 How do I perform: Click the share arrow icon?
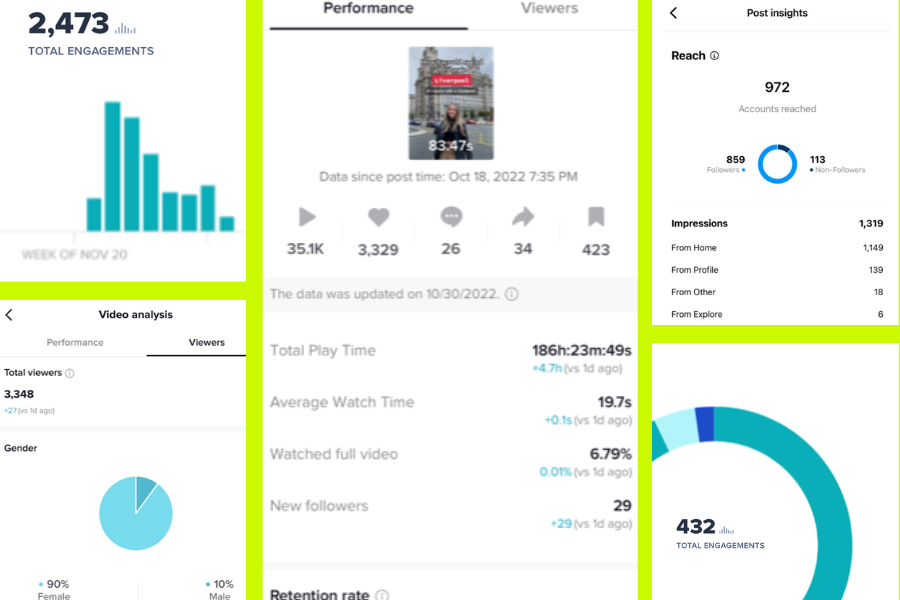523,217
